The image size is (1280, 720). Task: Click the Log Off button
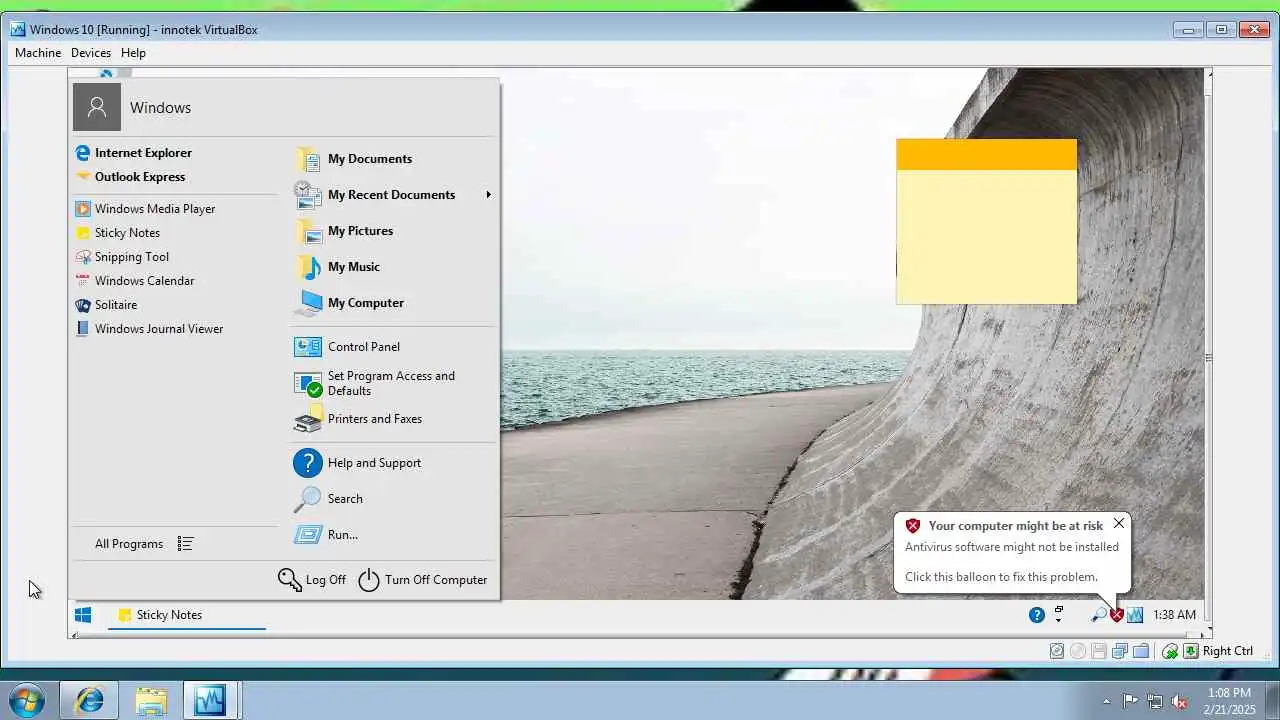tap(312, 580)
